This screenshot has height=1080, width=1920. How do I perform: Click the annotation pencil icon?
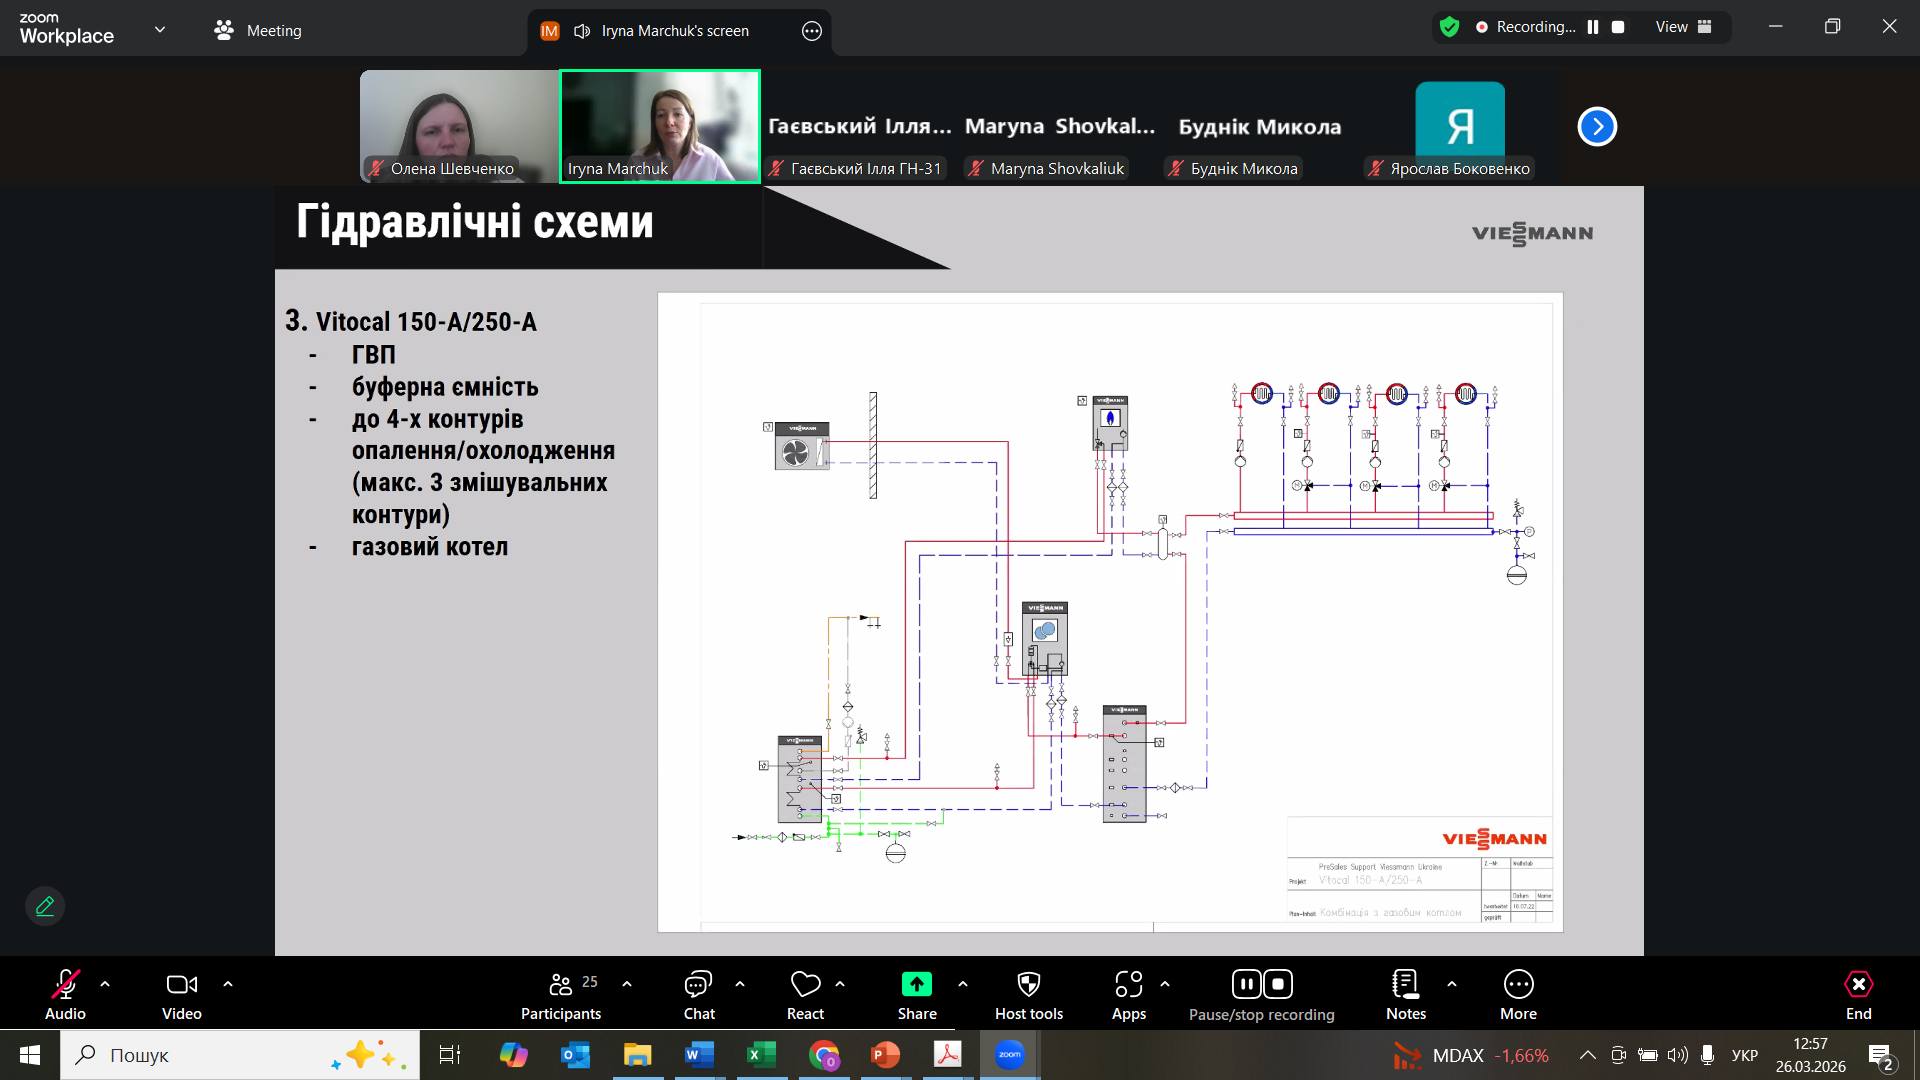pyautogui.click(x=45, y=906)
